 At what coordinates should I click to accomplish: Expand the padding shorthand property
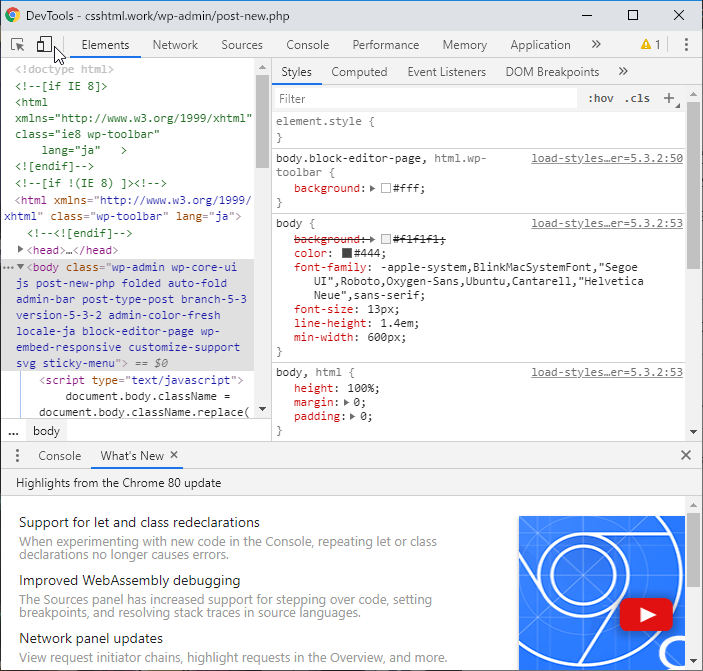(352, 416)
